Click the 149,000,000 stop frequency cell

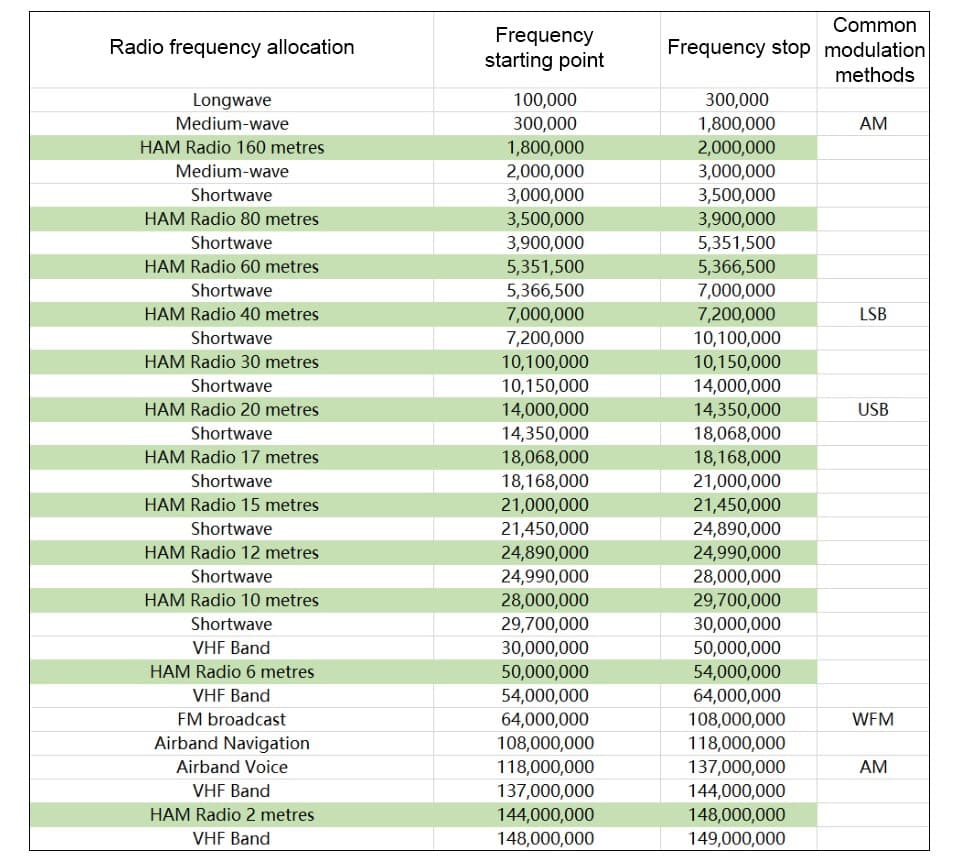click(737, 838)
